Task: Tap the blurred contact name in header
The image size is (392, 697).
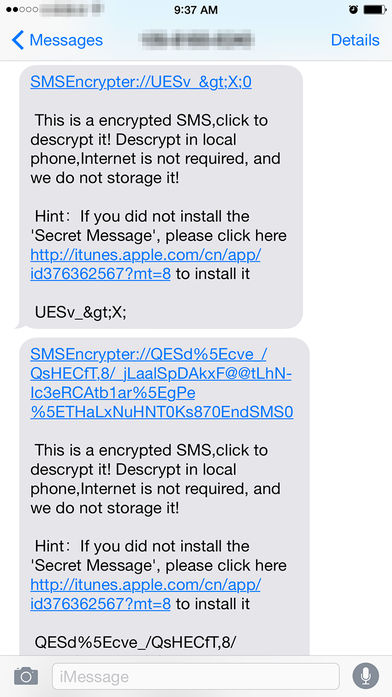Action: pyautogui.click(x=196, y=40)
